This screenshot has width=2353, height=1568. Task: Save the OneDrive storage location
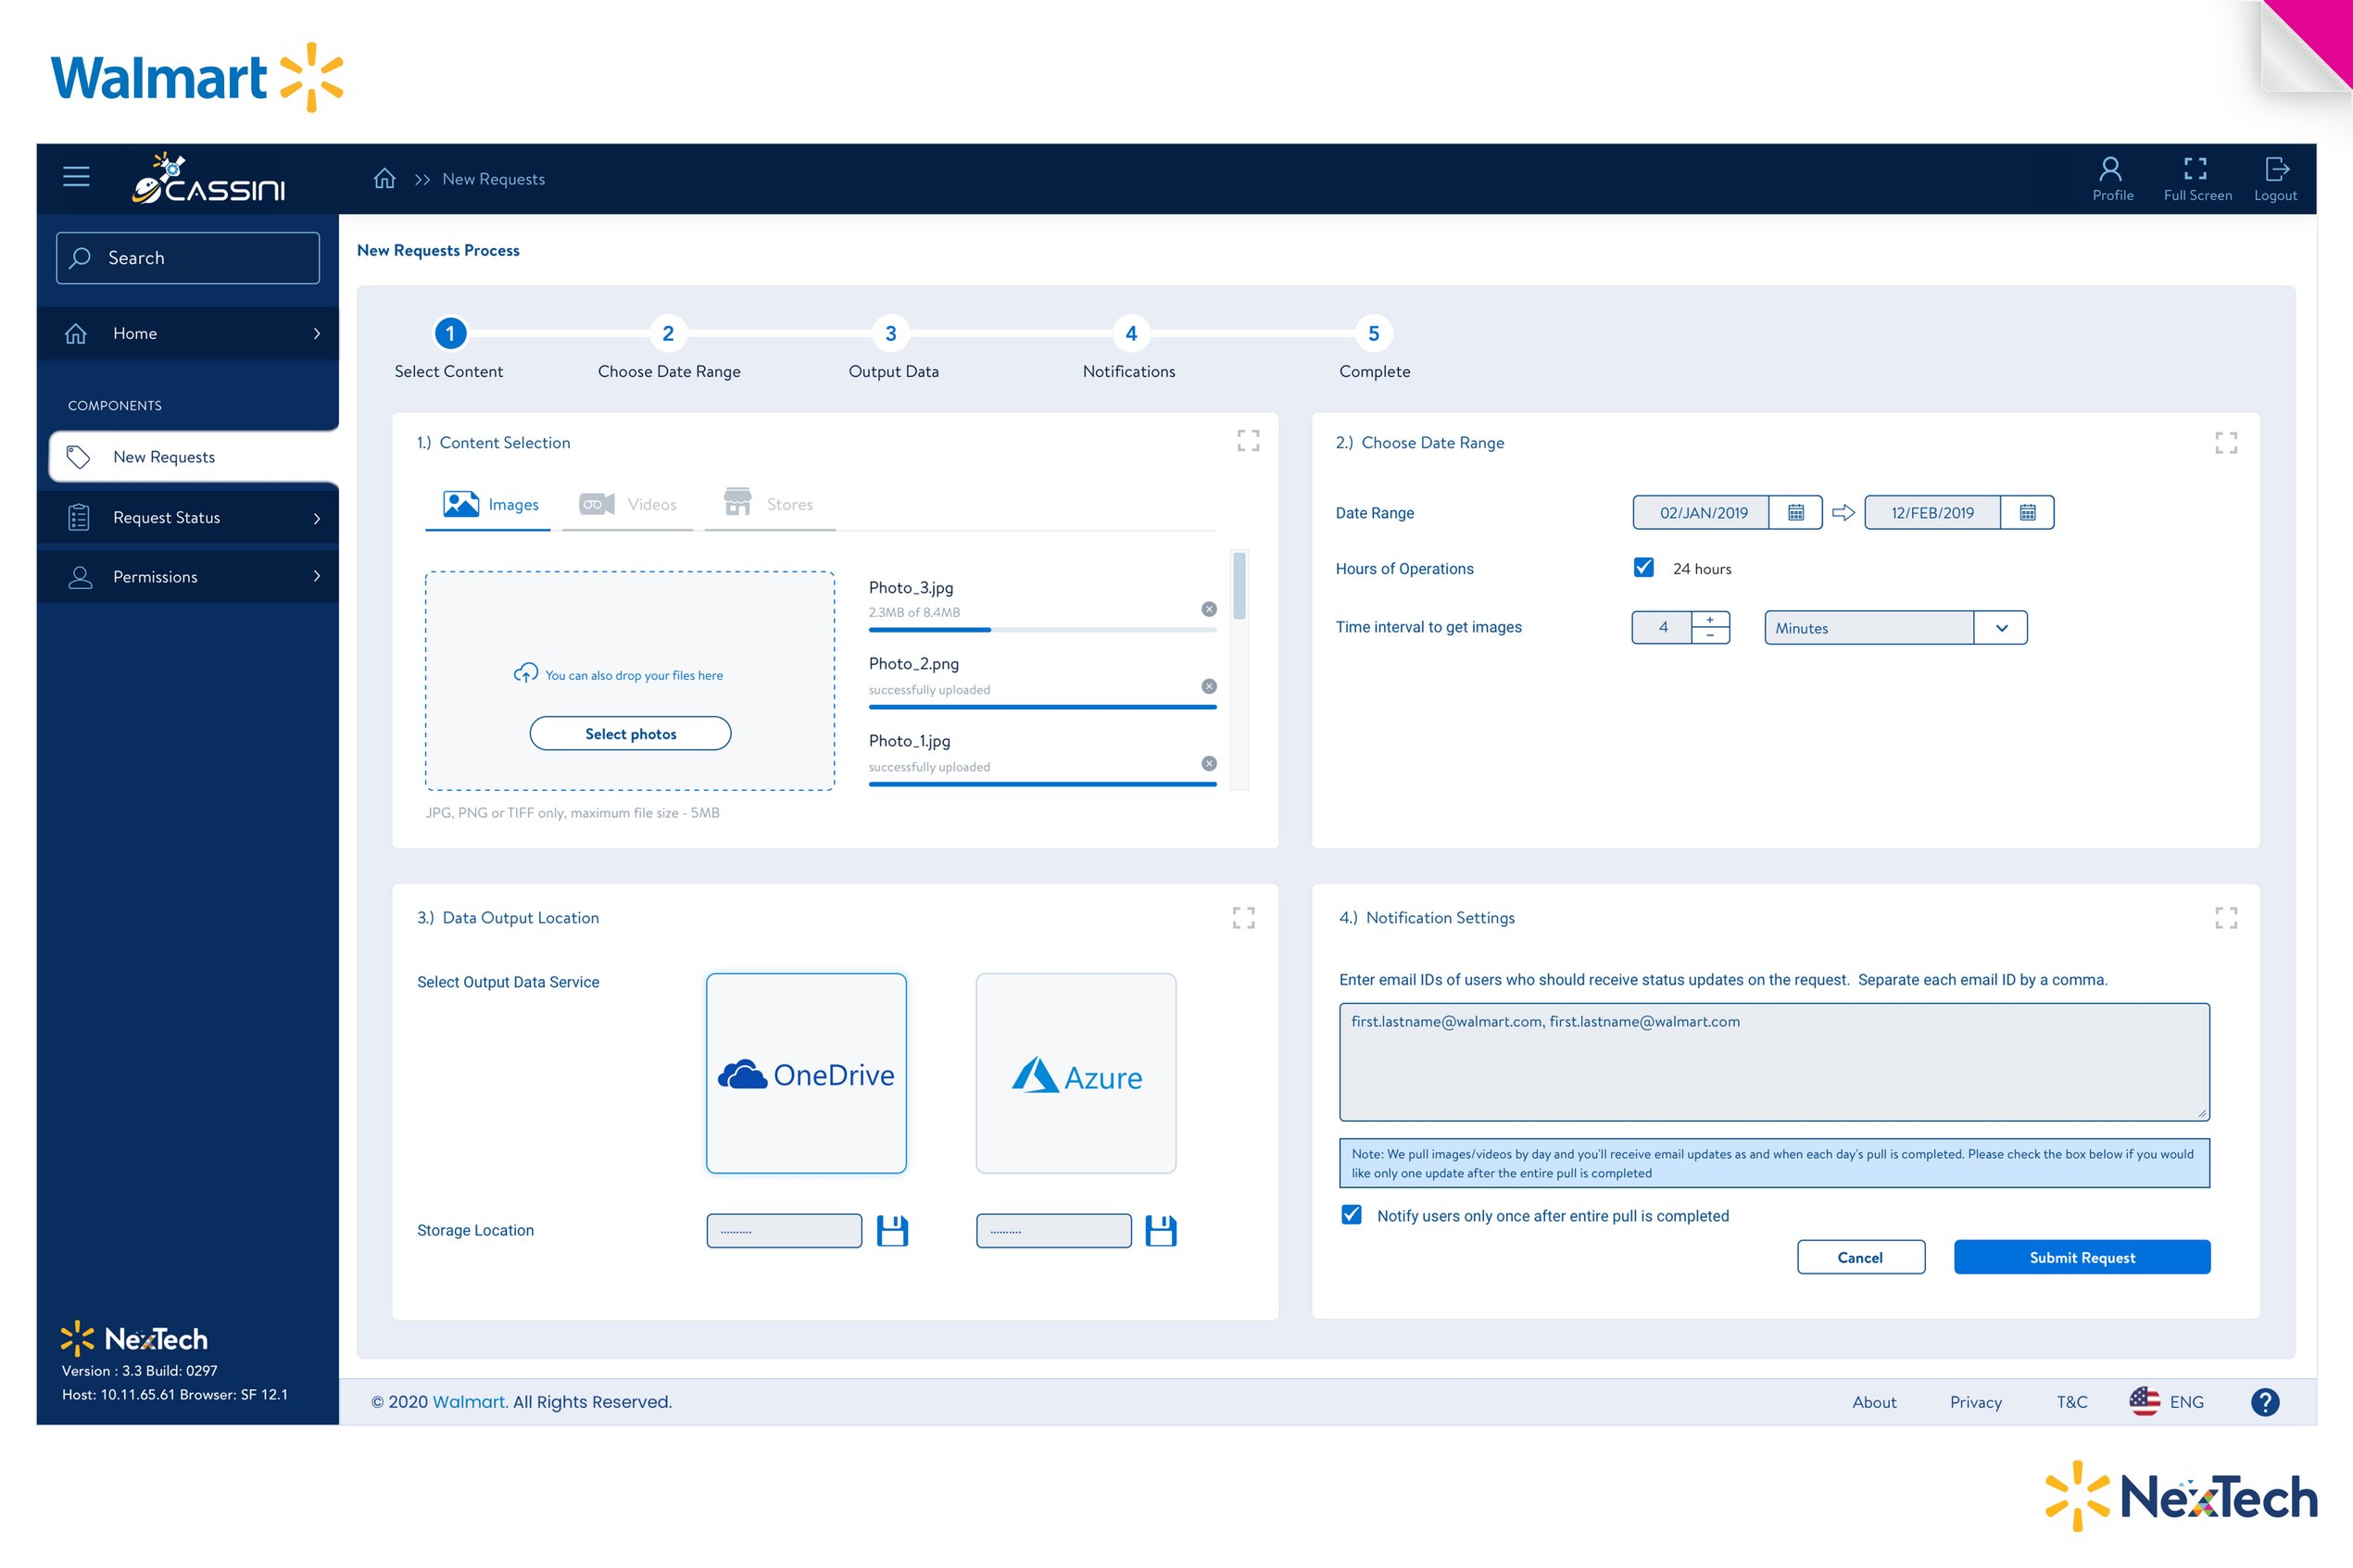(x=892, y=1231)
